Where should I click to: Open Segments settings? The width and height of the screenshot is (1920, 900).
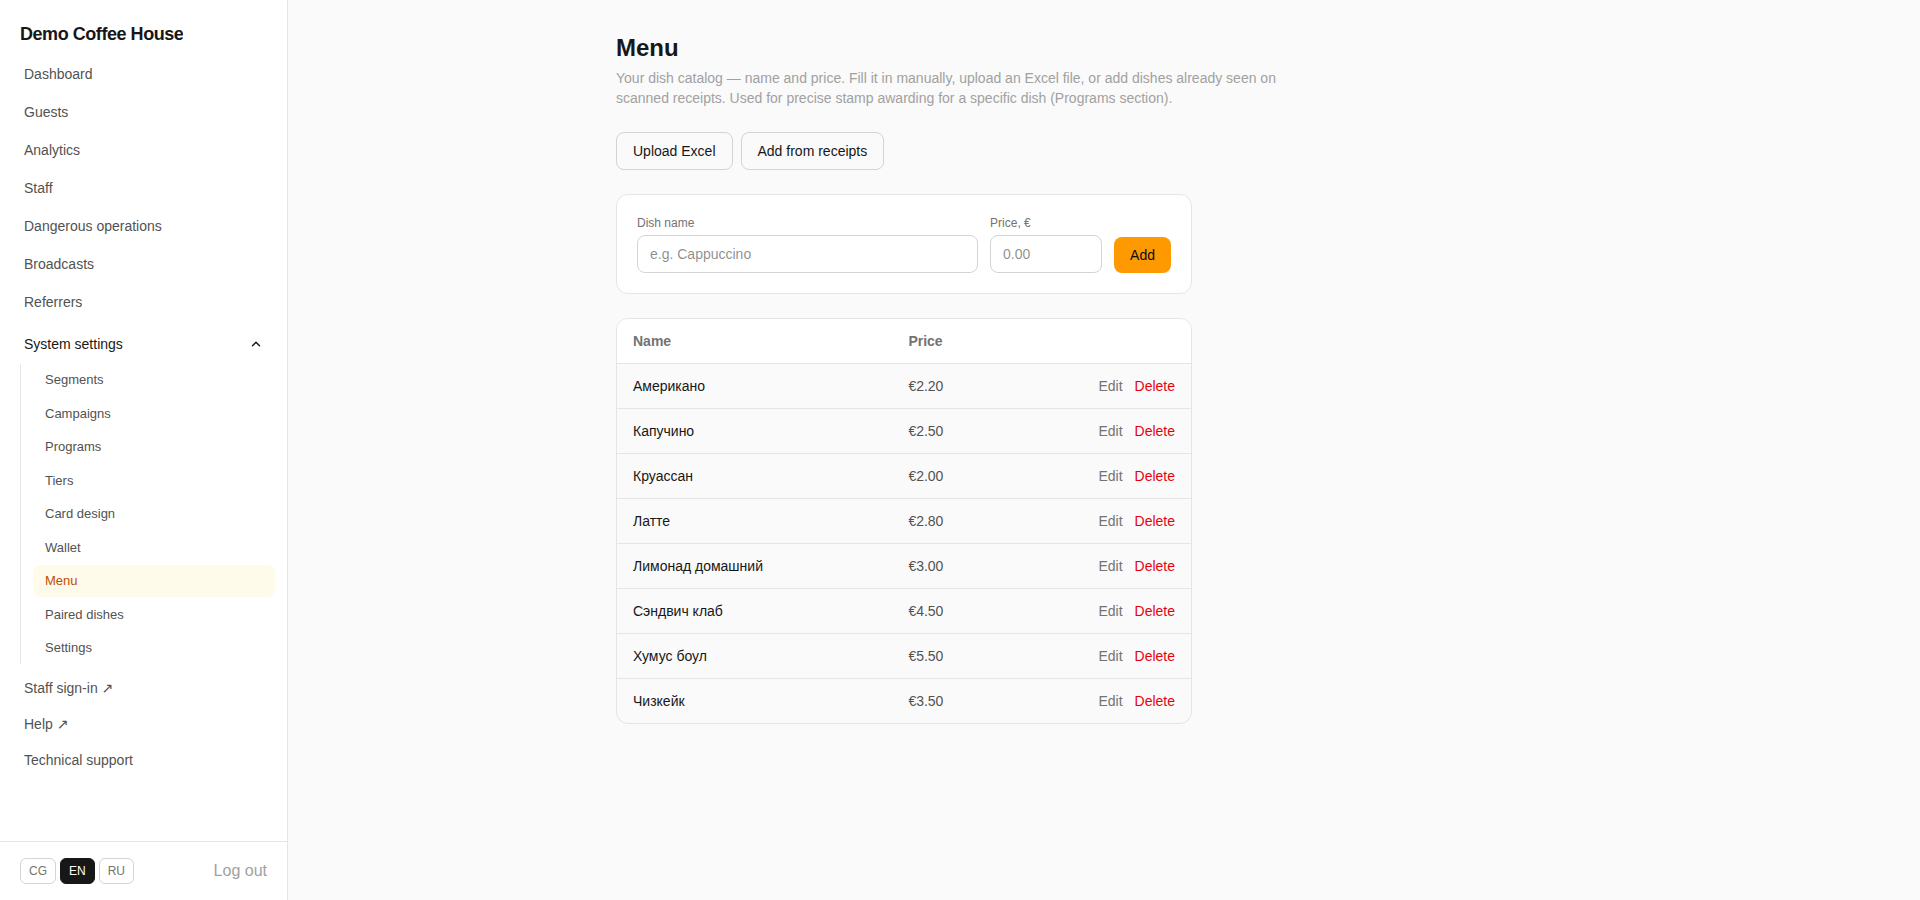point(74,380)
